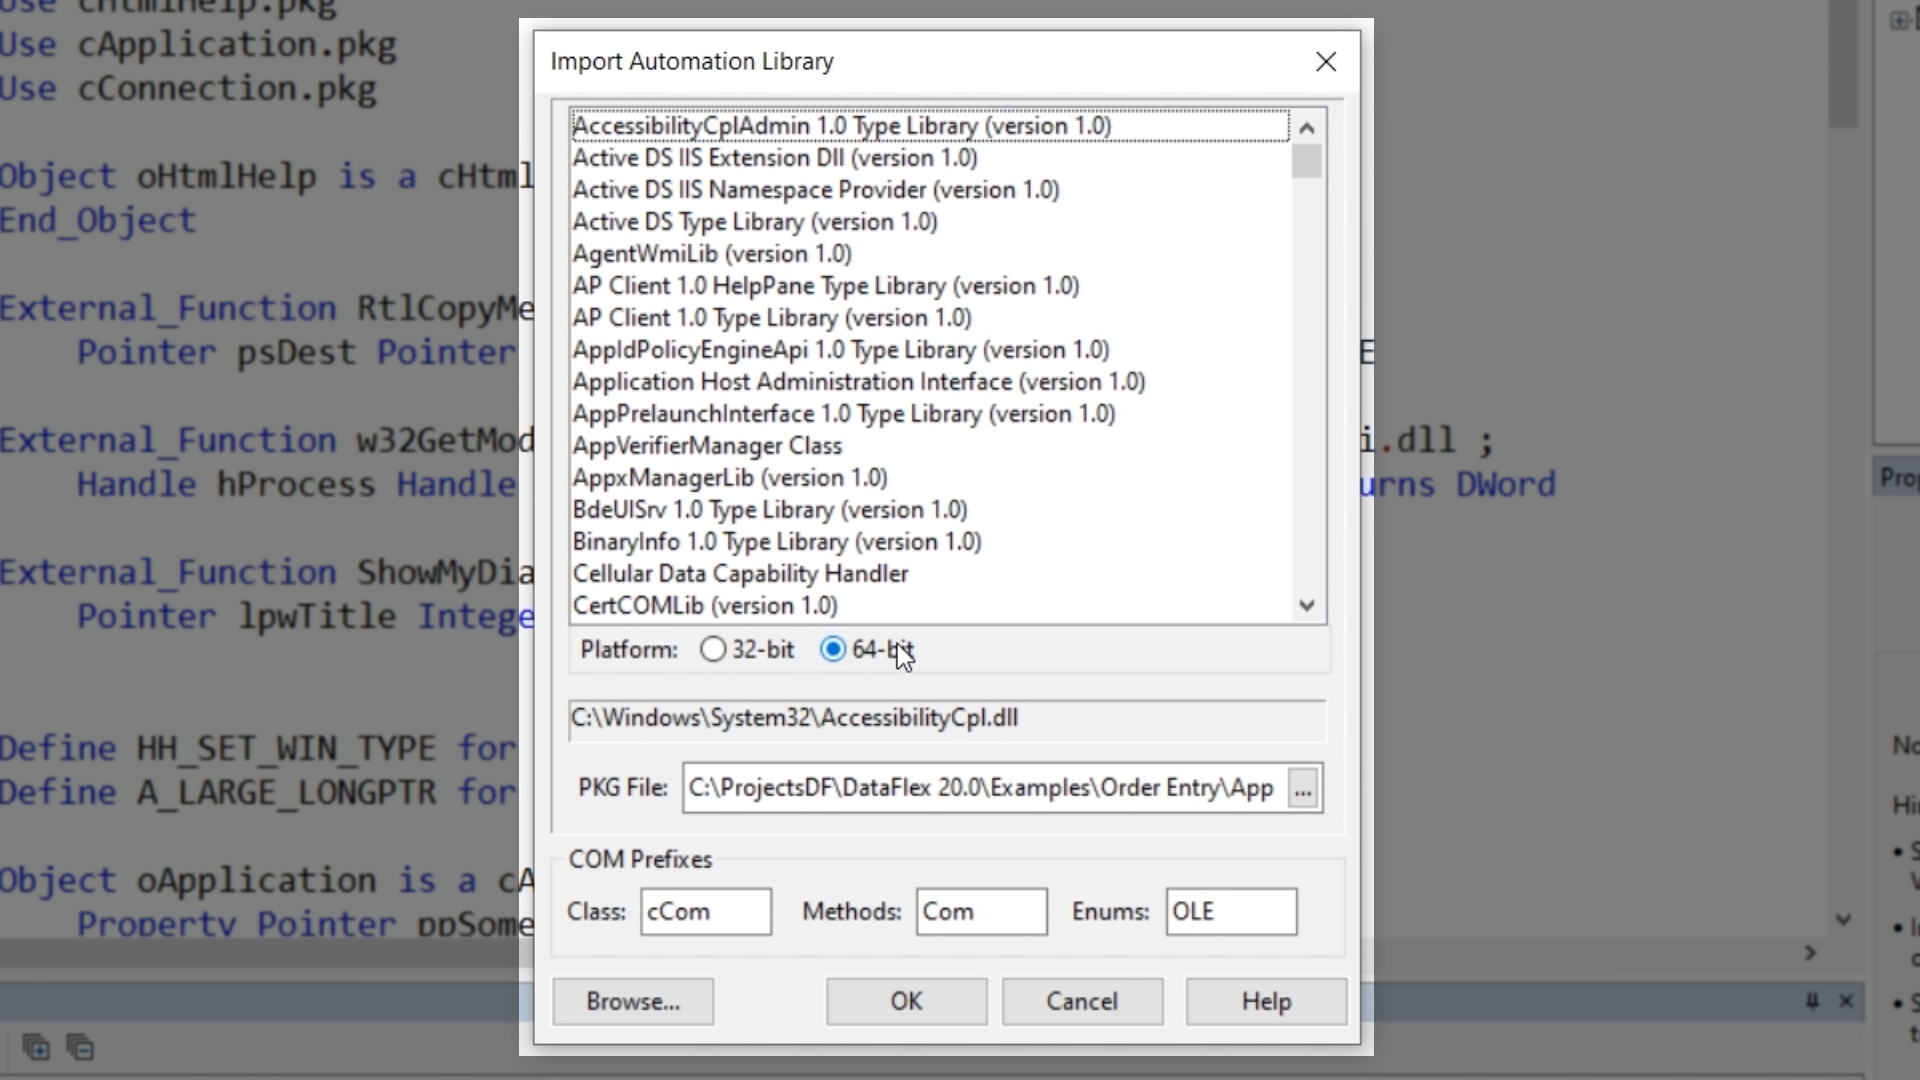Screen dimensions: 1920x1080
Task: Select BinaryInfo 1.0 Type Library entry
Action: tap(776, 542)
